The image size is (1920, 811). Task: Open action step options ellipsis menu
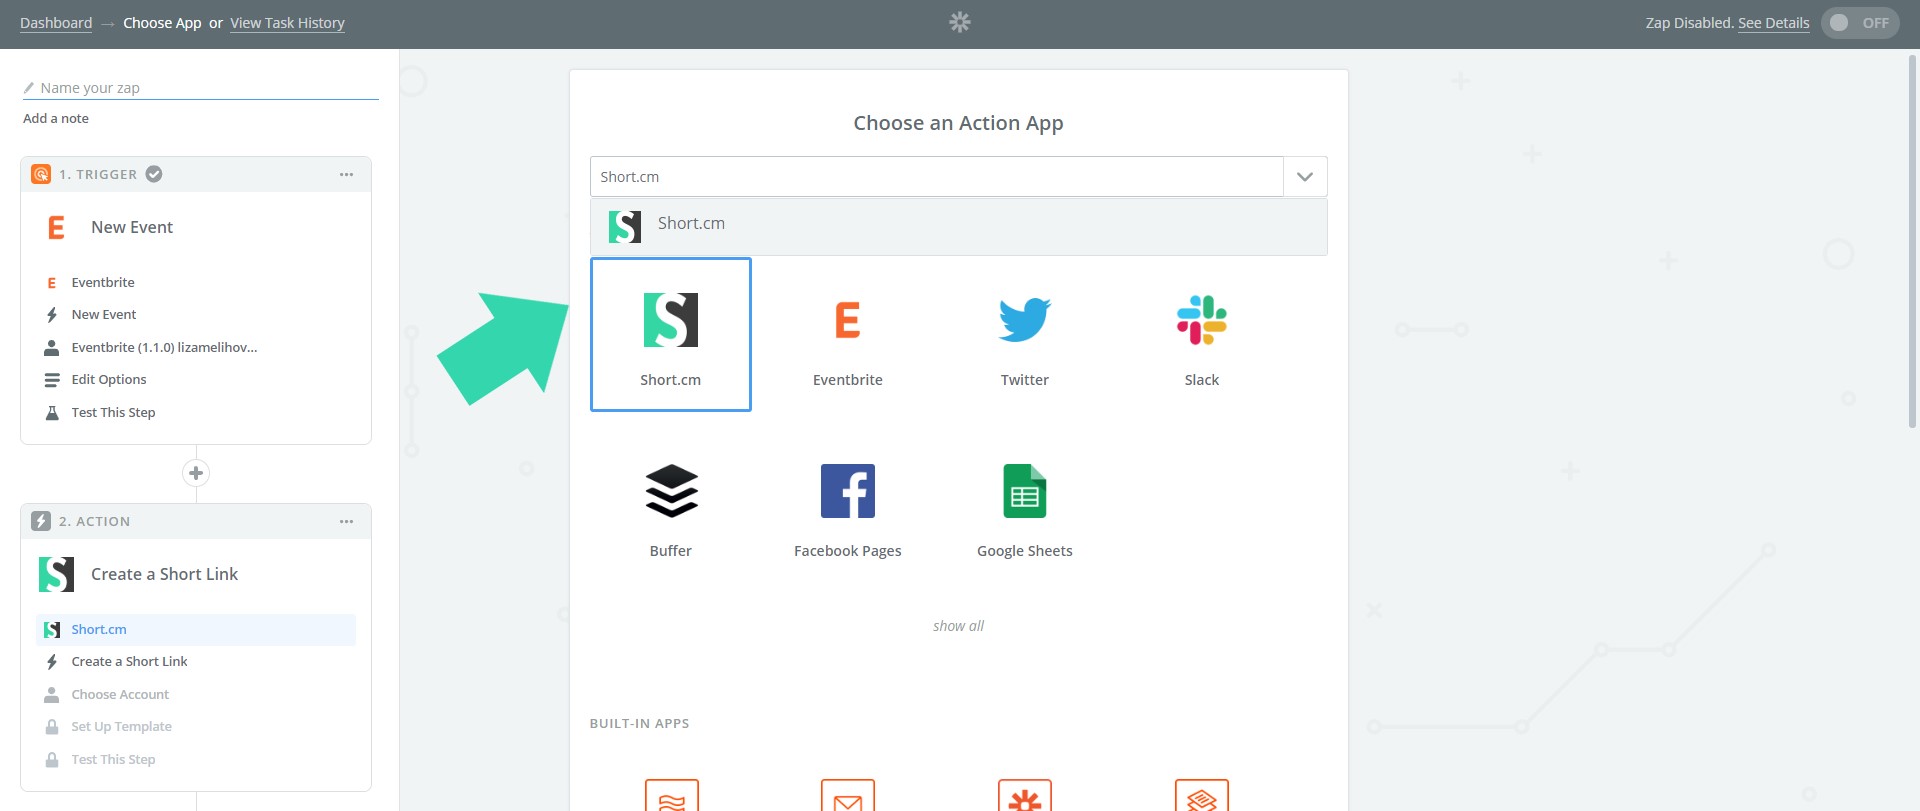tap(346, 521)
